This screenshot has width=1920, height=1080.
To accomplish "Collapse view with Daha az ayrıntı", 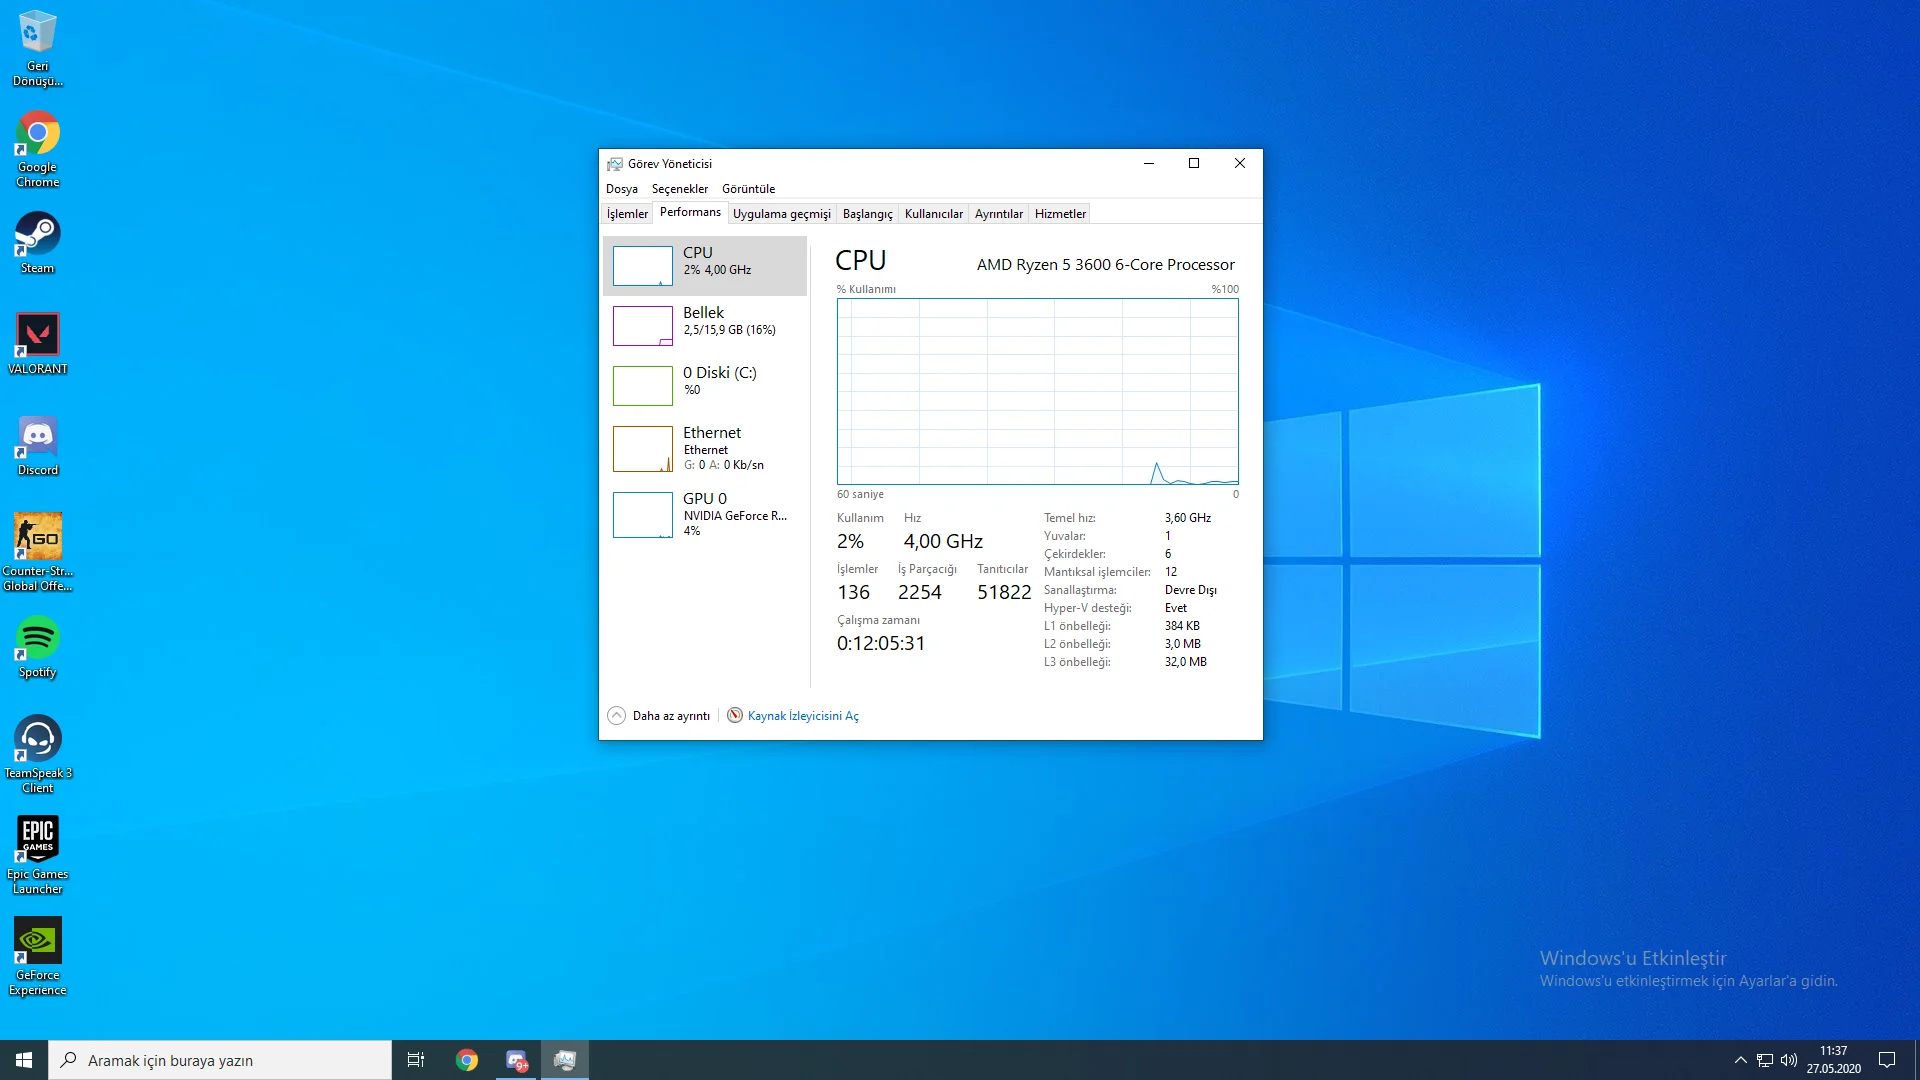I will click(659, 716).
